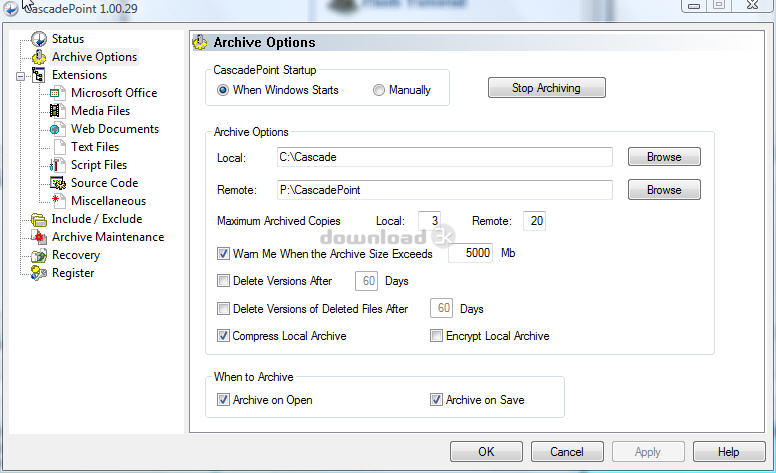Click the Apply button
776x473 pixels.
coord(648,452)
